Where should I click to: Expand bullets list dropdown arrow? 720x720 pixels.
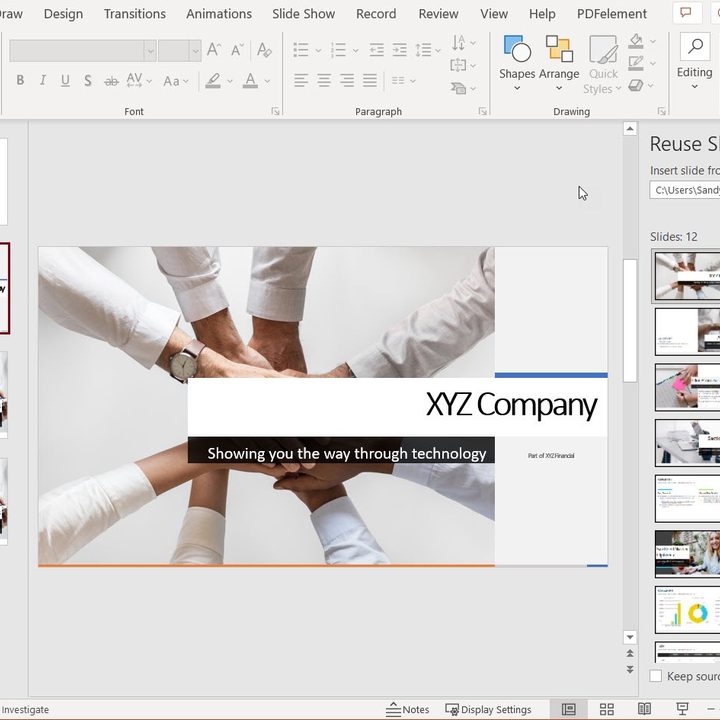[318, 50]
